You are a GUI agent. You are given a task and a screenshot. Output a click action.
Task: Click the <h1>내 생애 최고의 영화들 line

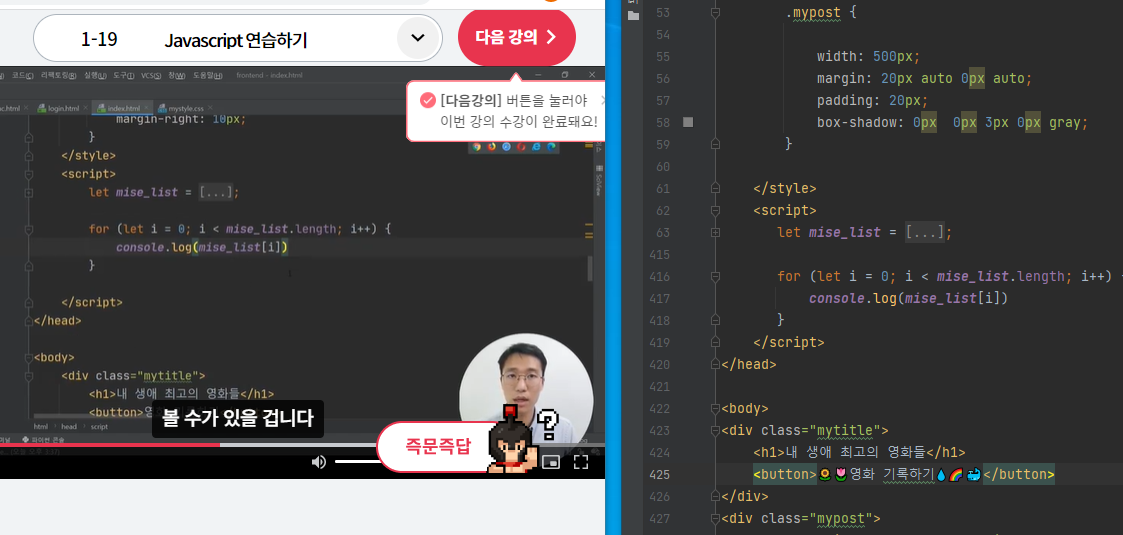(859, 453)
